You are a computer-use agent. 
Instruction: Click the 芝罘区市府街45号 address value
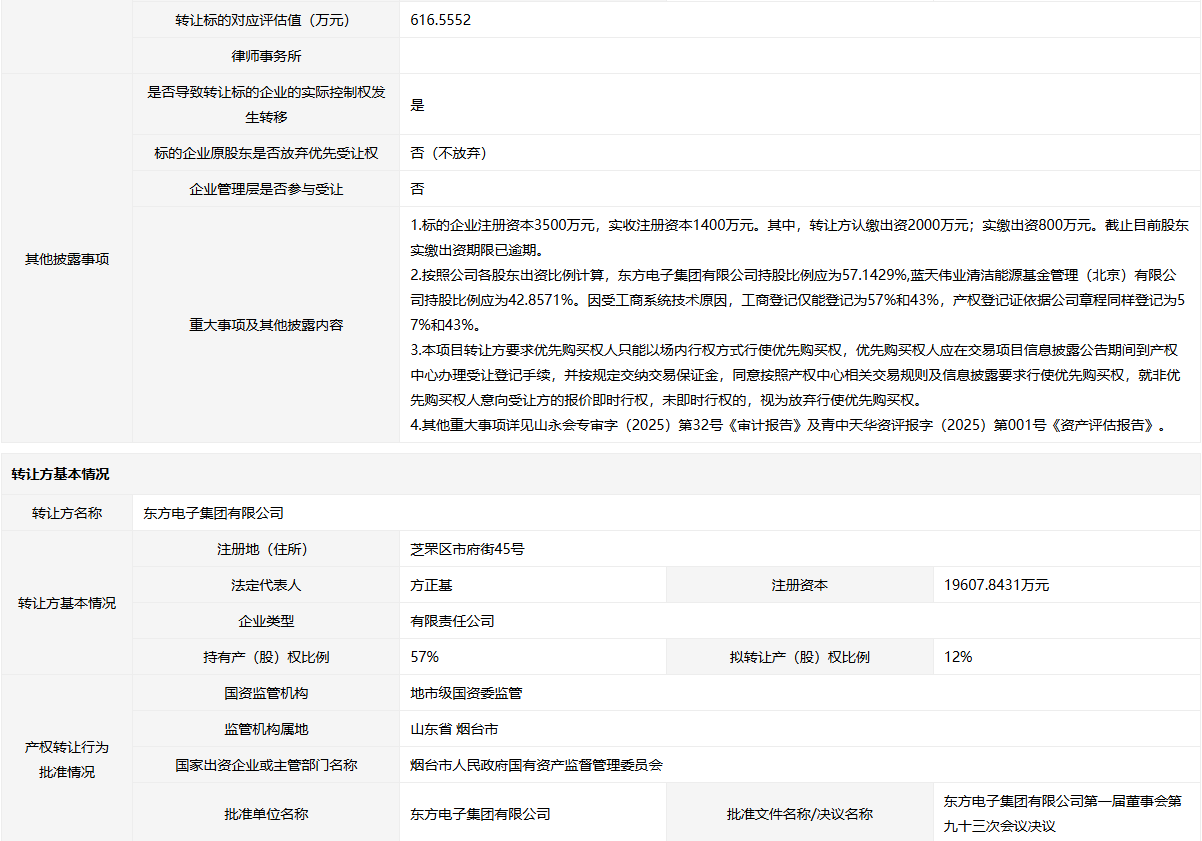coord(467,549)
